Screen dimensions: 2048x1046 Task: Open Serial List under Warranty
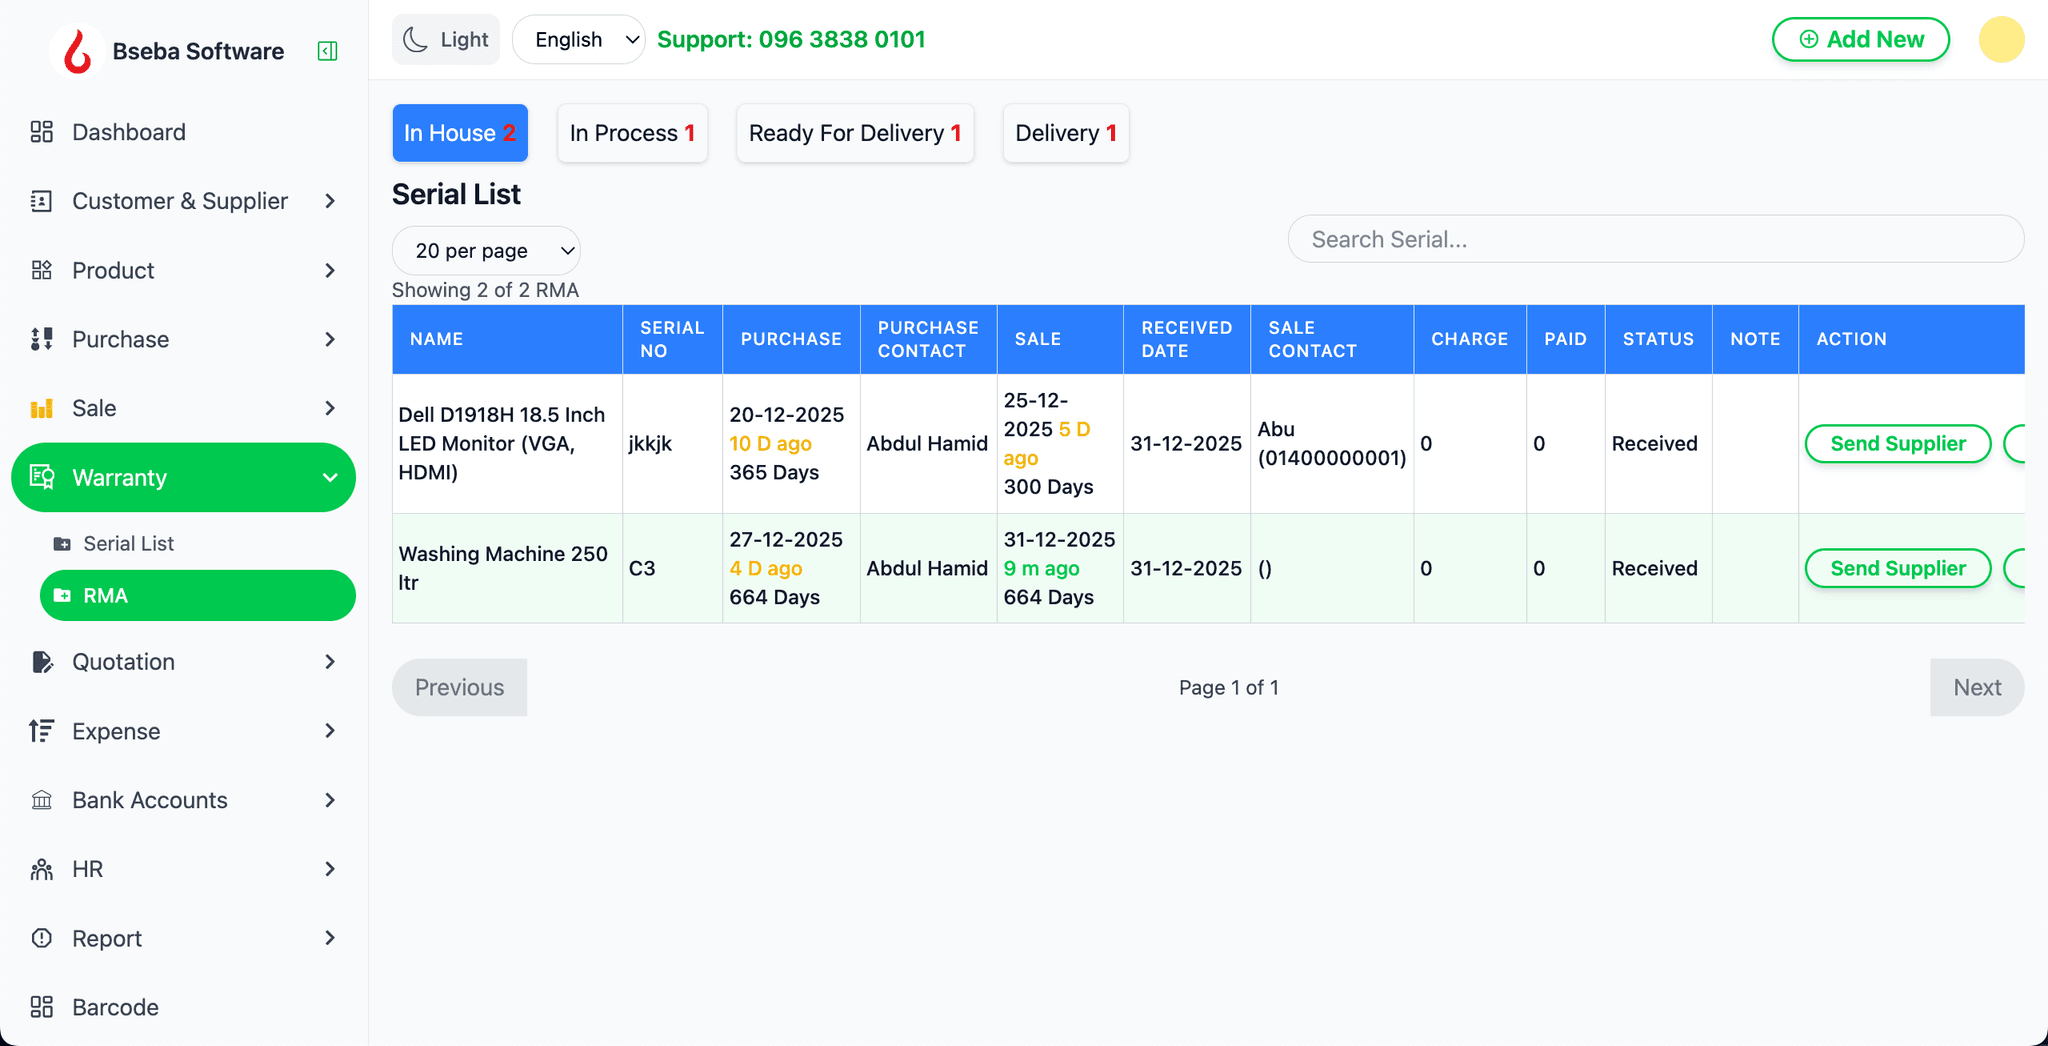[x=128, y=544]
